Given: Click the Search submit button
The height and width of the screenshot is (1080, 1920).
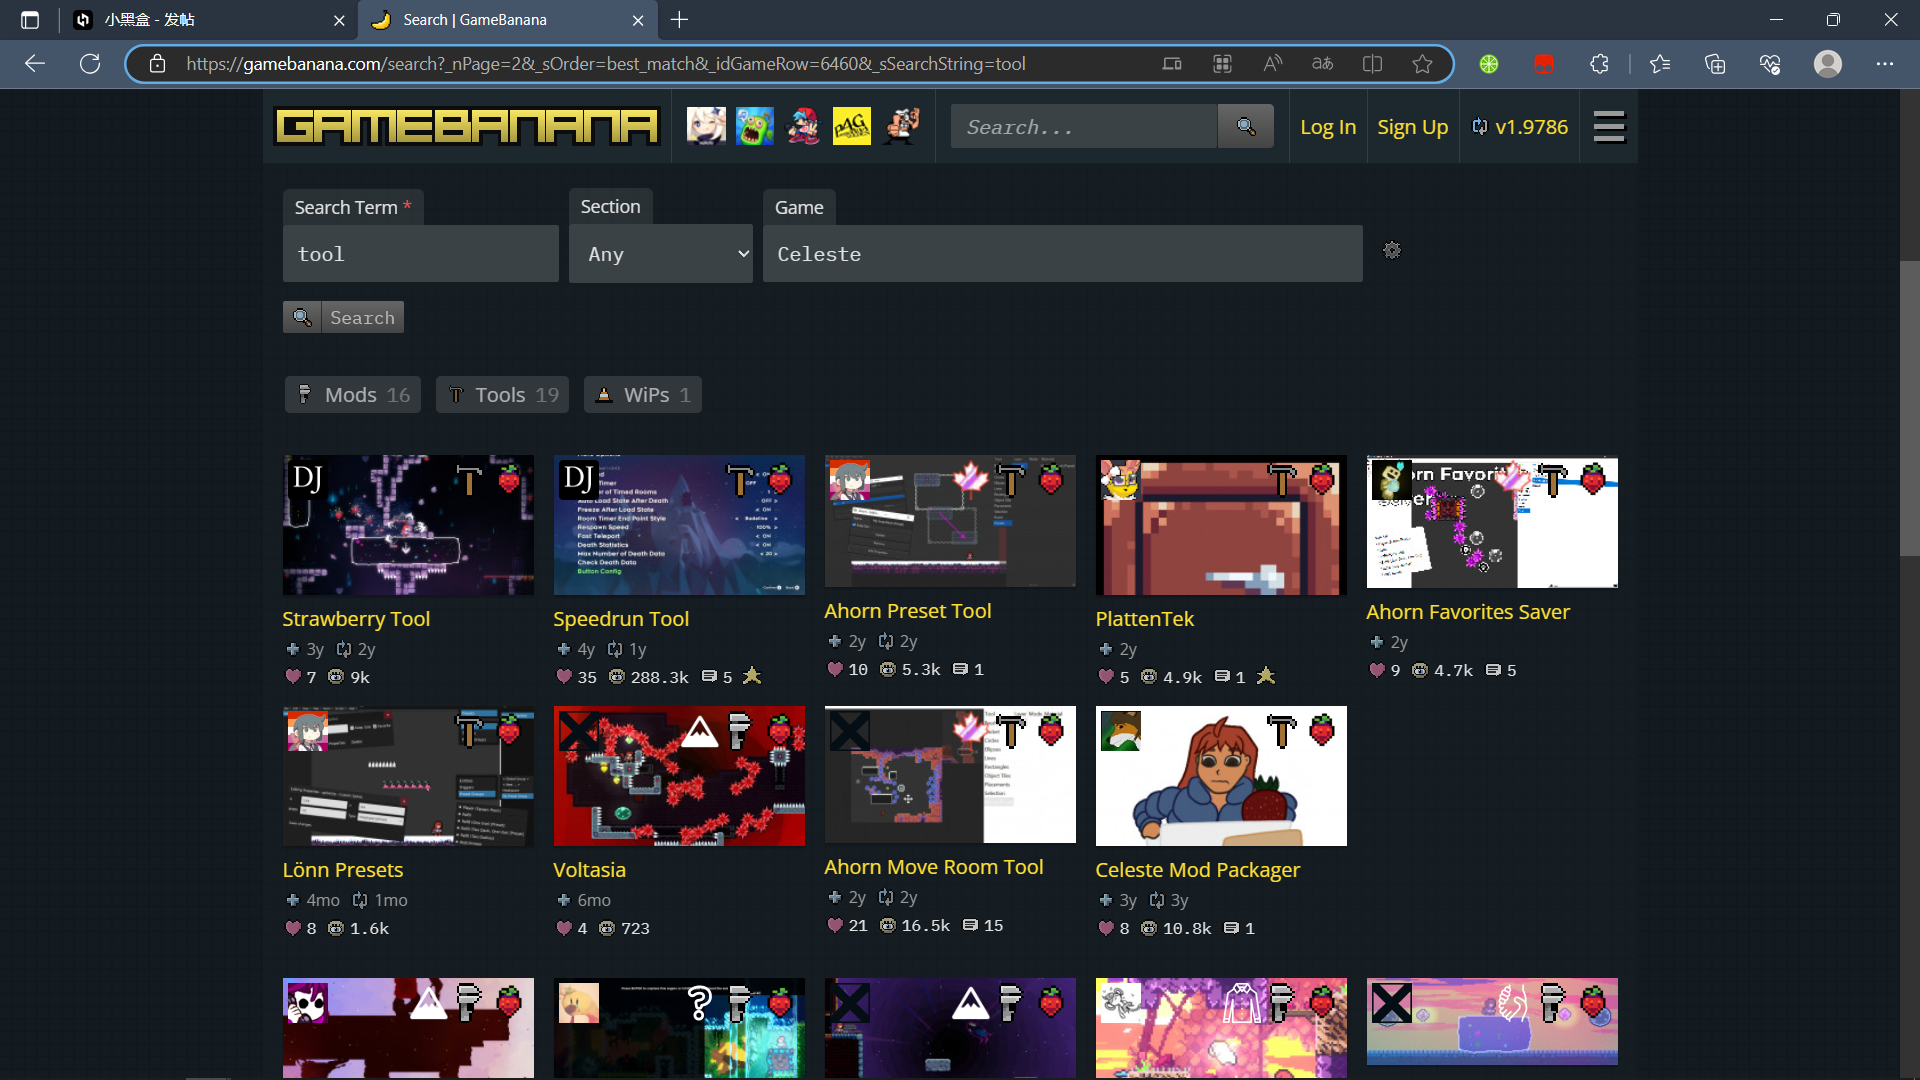Looking at the screenshot, I should click(343, 317).
